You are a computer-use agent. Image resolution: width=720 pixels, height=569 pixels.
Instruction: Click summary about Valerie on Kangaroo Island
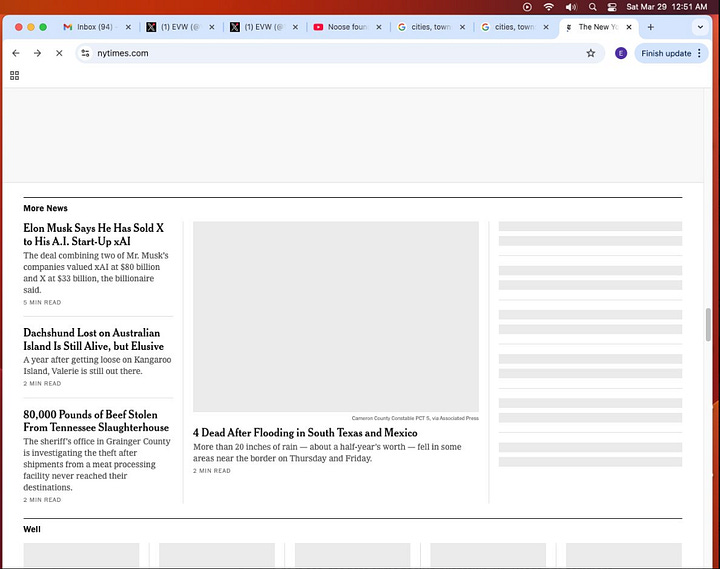tap(97, 365)
